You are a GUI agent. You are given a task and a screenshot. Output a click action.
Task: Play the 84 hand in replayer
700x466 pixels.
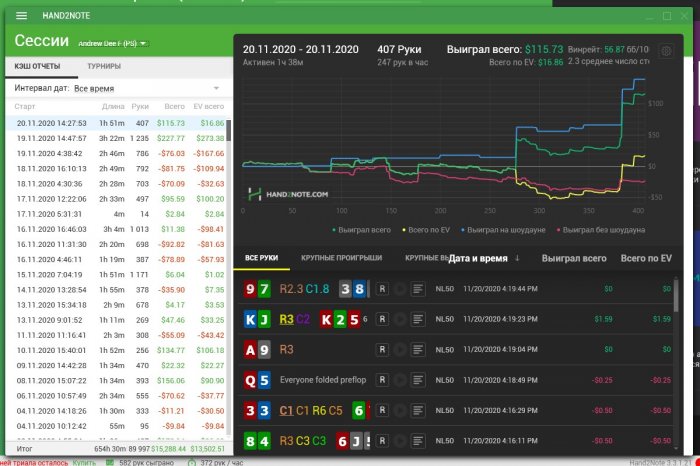(x=400, y=441)
